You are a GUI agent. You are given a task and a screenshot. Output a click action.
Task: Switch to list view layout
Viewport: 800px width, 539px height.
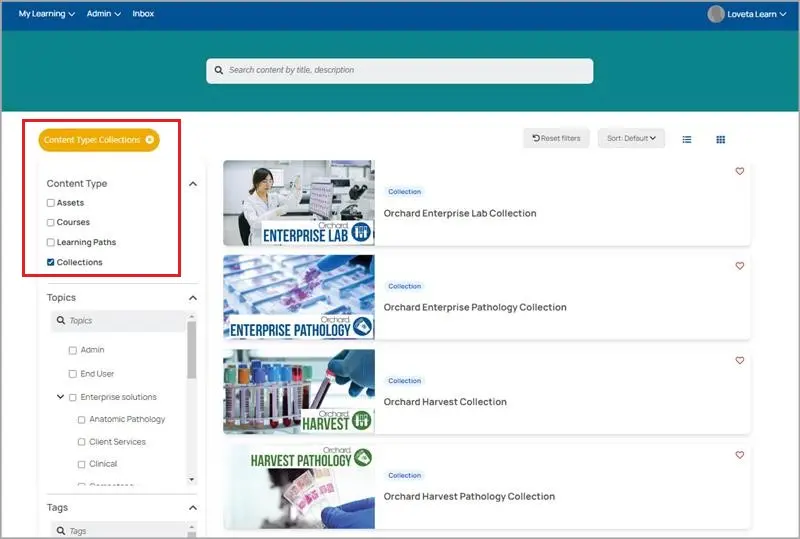coord(687,139)
